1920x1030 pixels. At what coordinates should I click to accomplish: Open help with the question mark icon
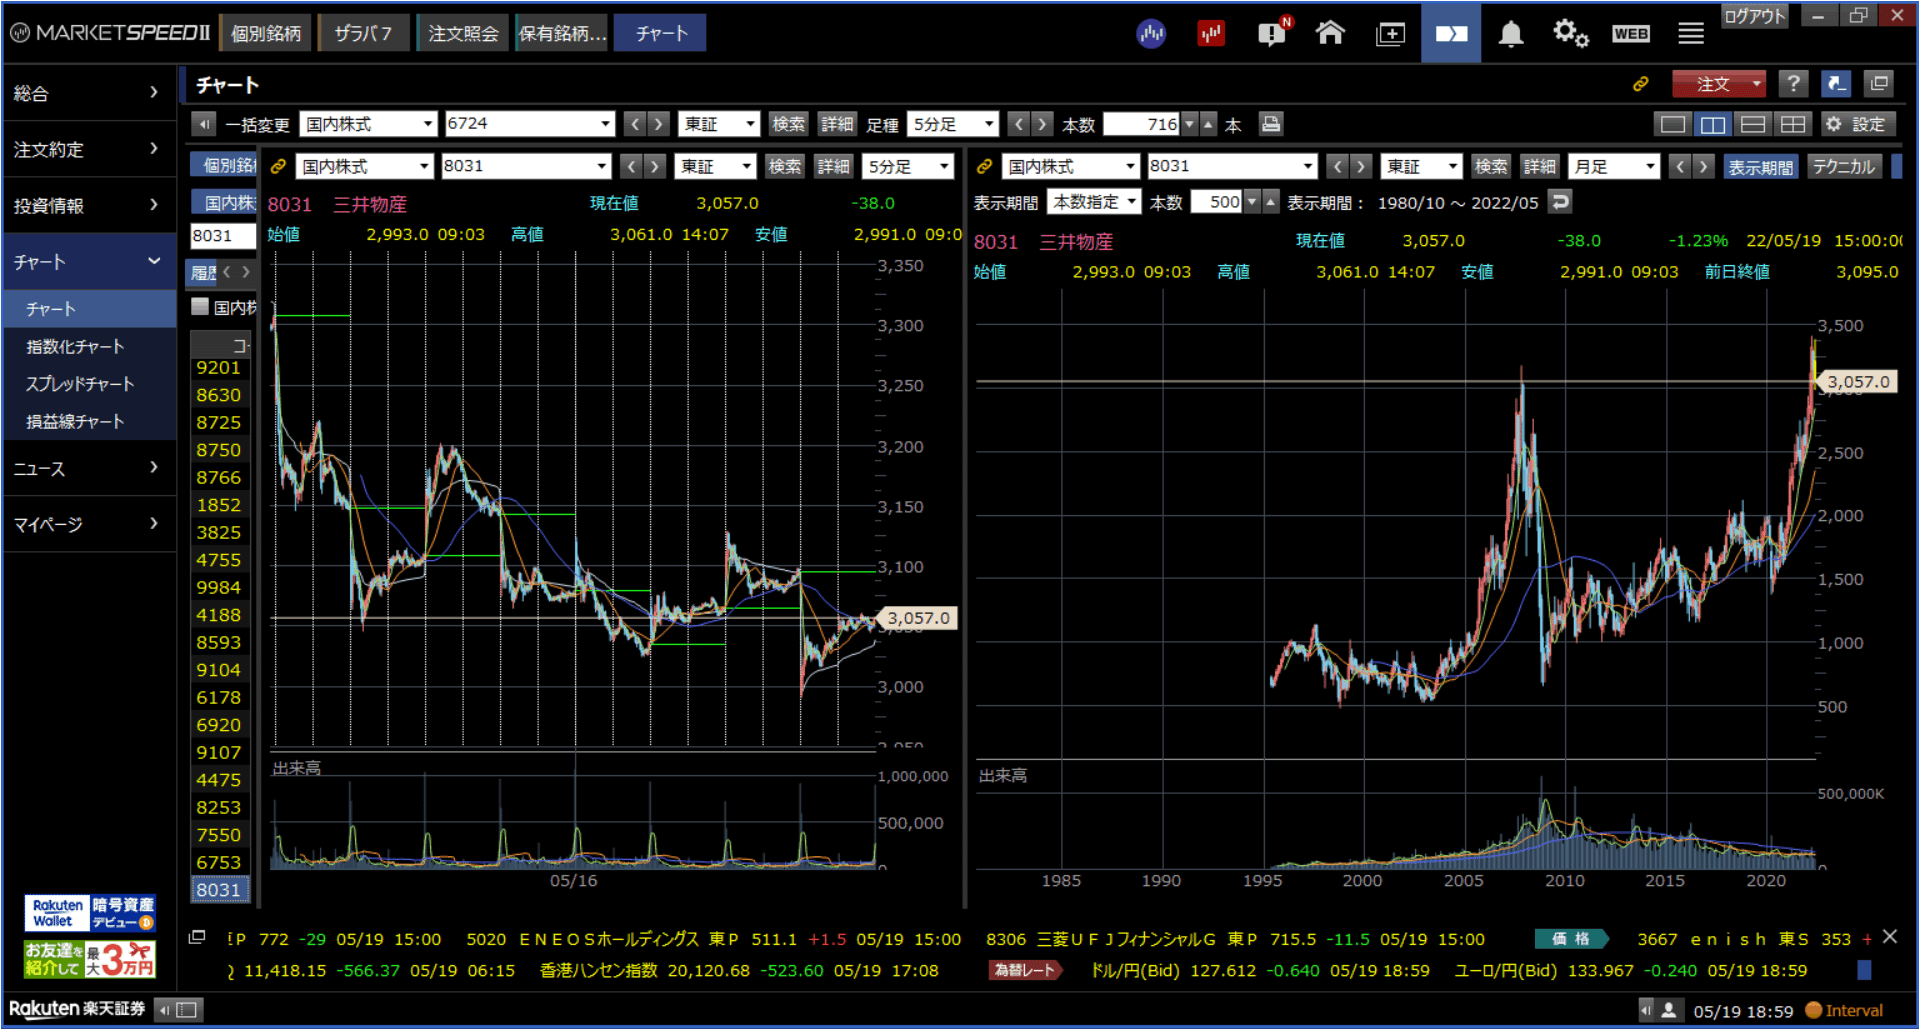(x=1794, y=84)
